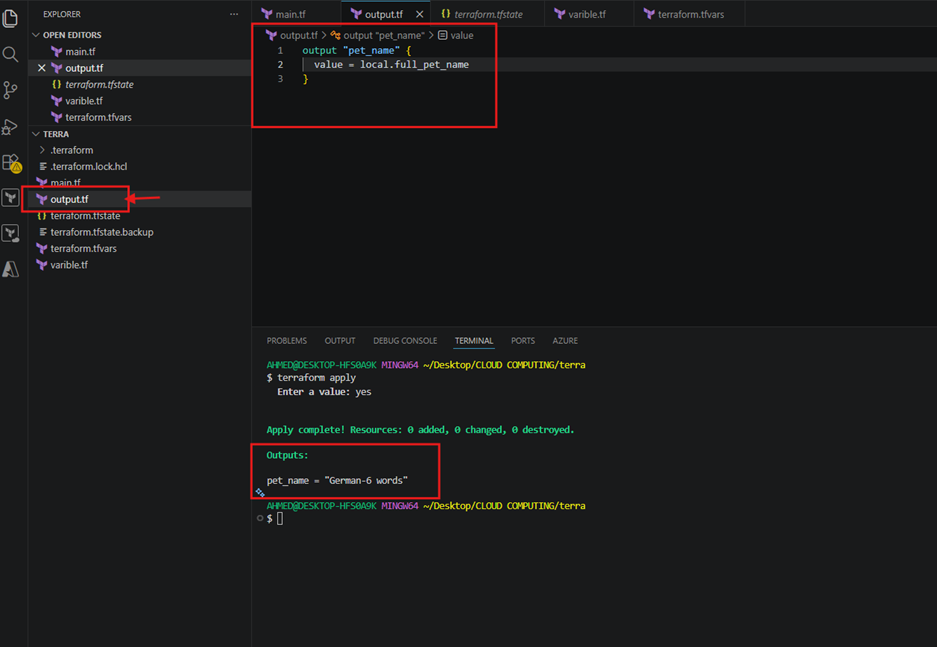Click the code 'local.full_pet_name' in editor
Screen dimensions: 937x647
click(x=414, y=65)
